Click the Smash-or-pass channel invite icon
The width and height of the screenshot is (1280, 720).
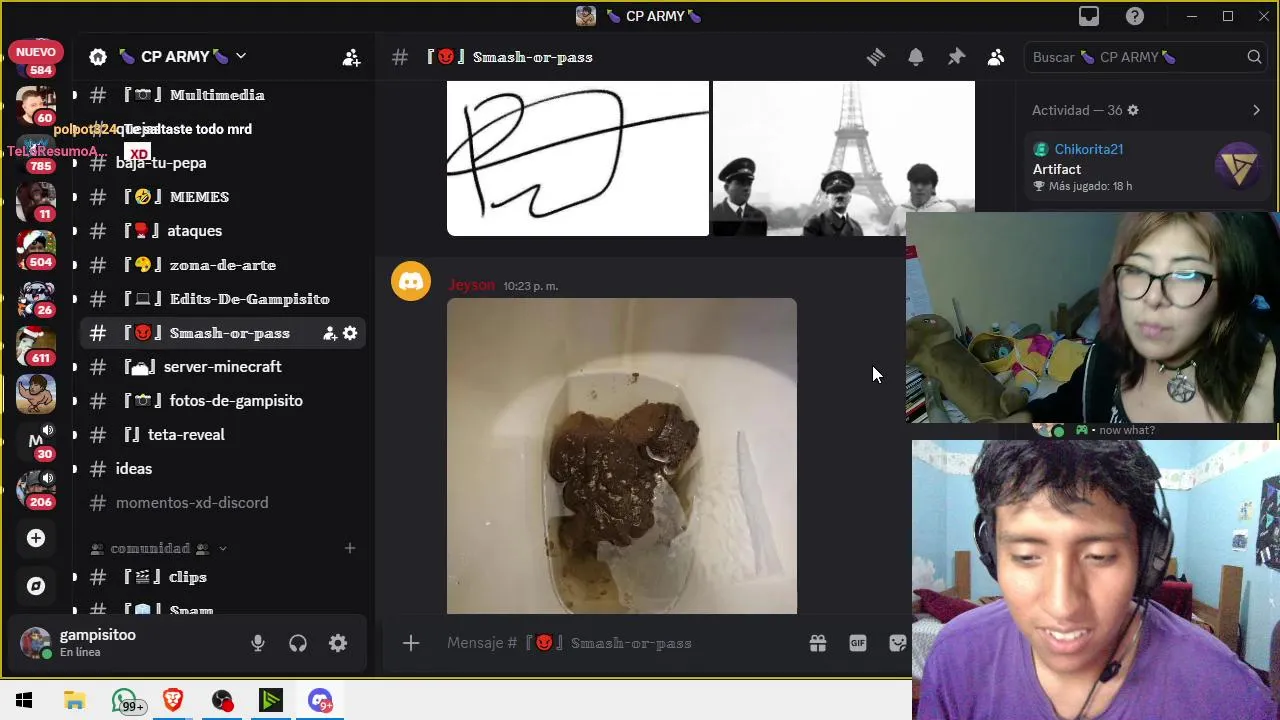click(330, 333)
